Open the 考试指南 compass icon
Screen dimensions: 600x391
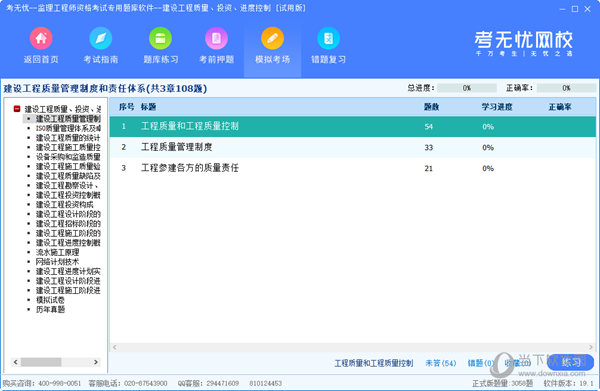[x=101, y=38]
